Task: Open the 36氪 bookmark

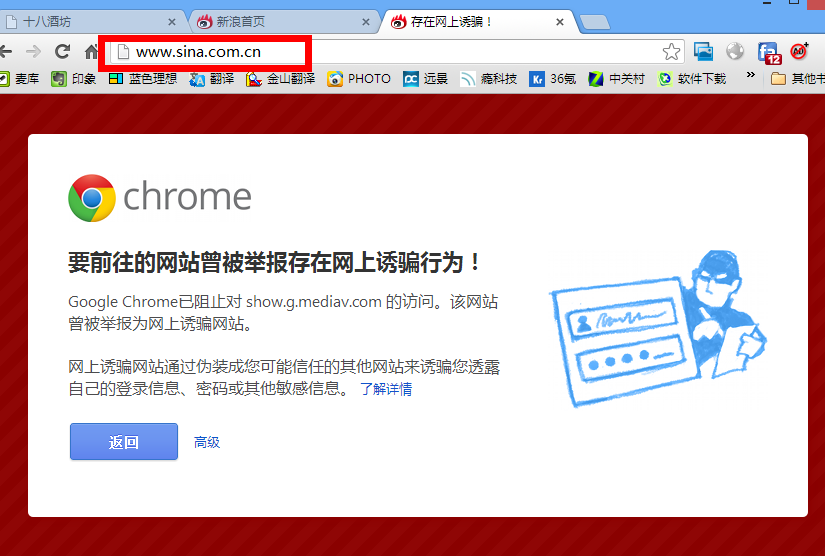Action: (553, 79)
